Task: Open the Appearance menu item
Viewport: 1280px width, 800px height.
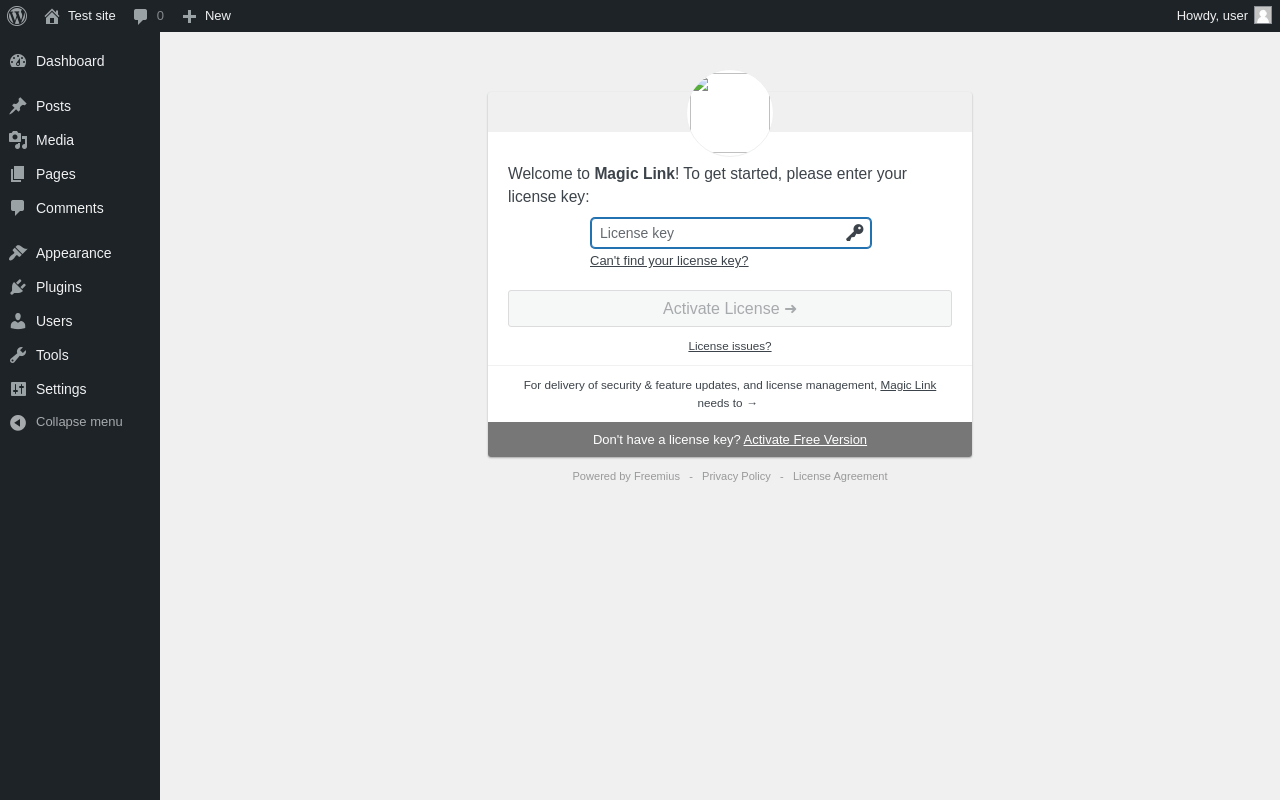Action: pos(80,253)
